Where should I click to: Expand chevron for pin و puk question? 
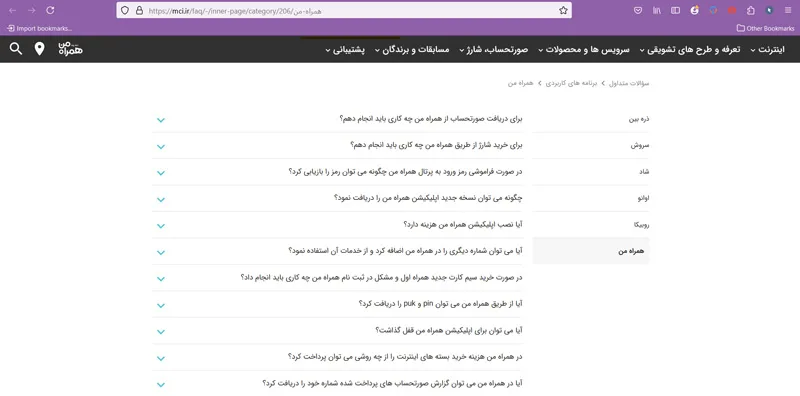click(161, 306)
